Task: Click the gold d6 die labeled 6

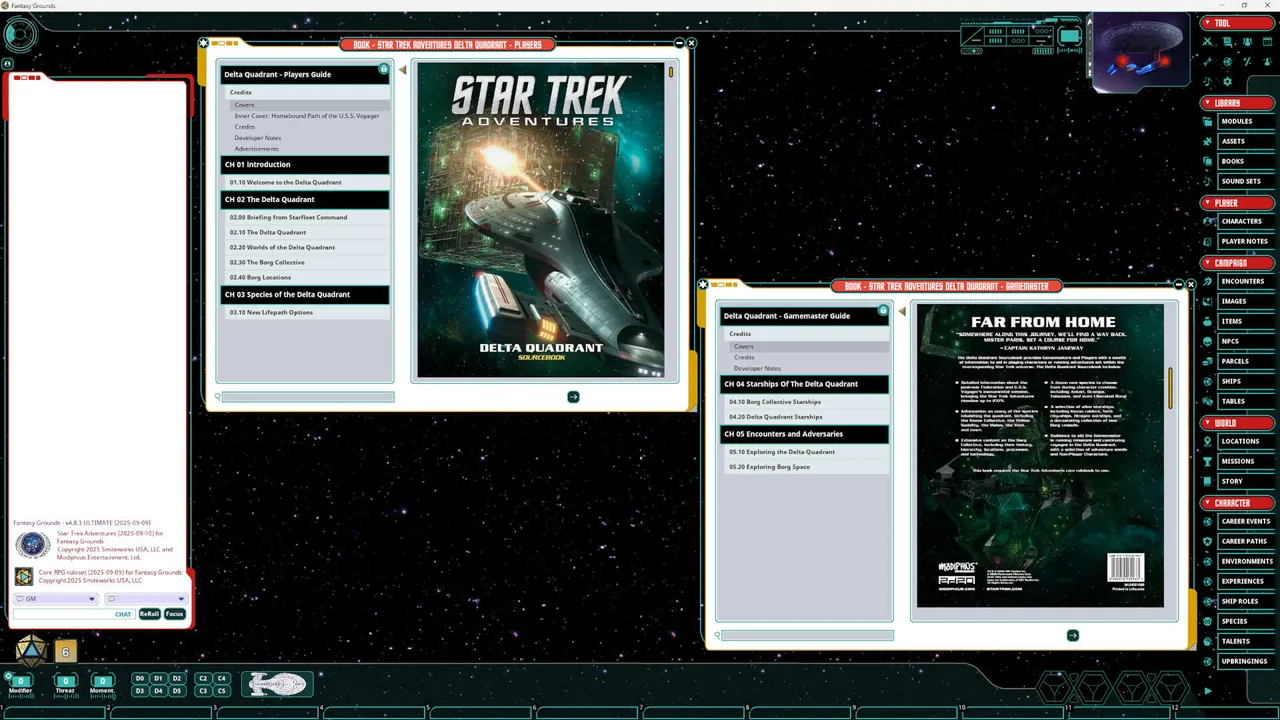Action: 65,652
